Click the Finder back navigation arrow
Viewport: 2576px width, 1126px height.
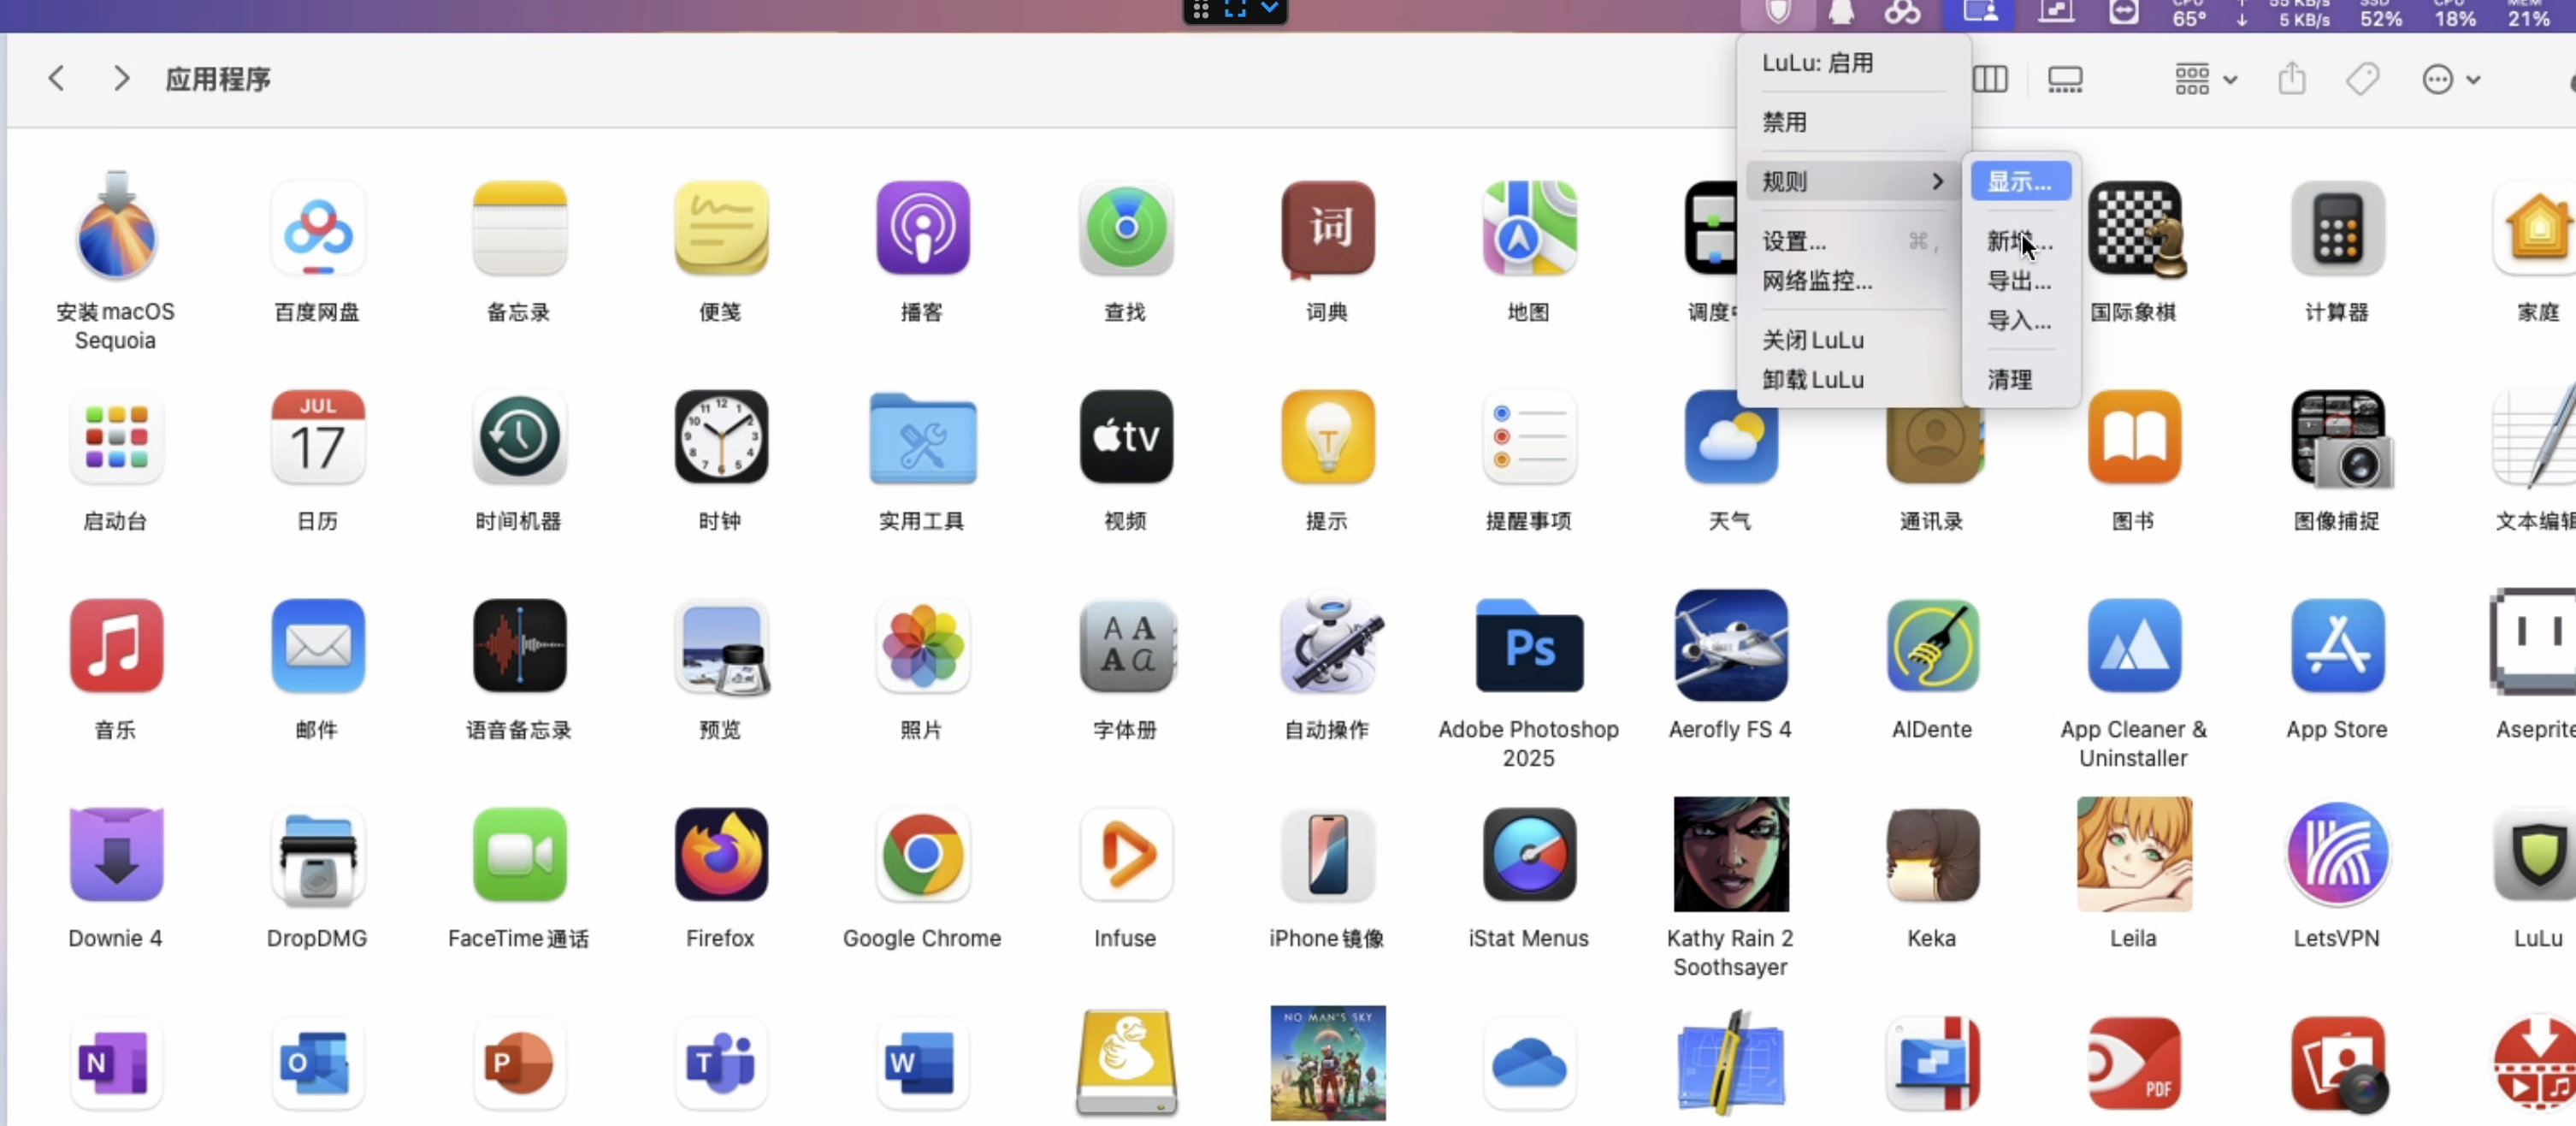[57, 79]
